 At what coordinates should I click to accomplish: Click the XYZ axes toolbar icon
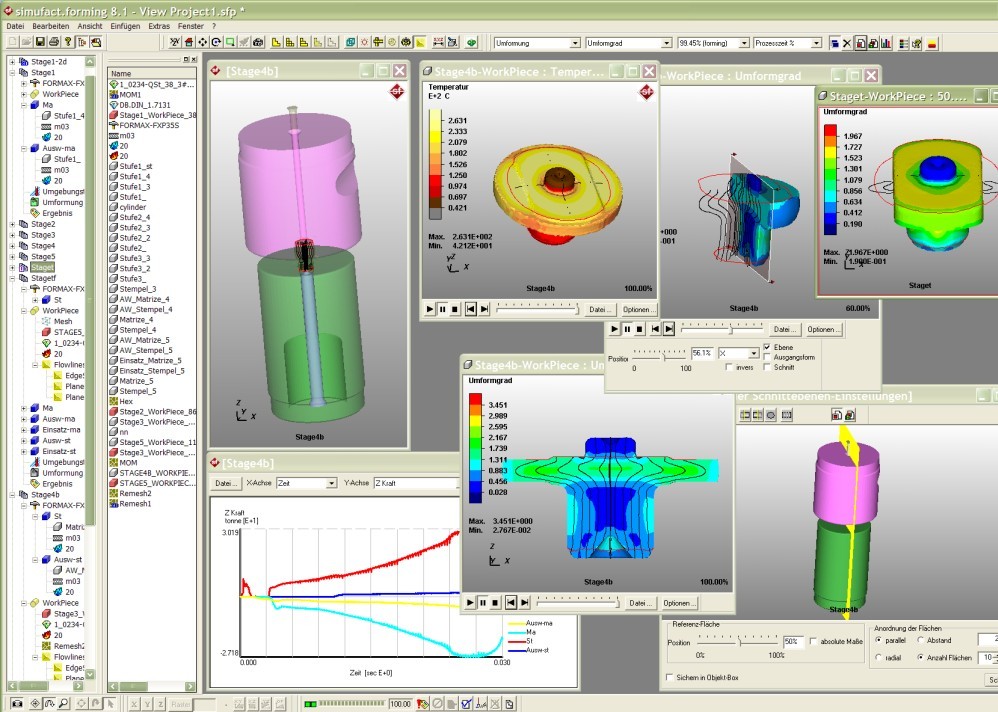174,43
